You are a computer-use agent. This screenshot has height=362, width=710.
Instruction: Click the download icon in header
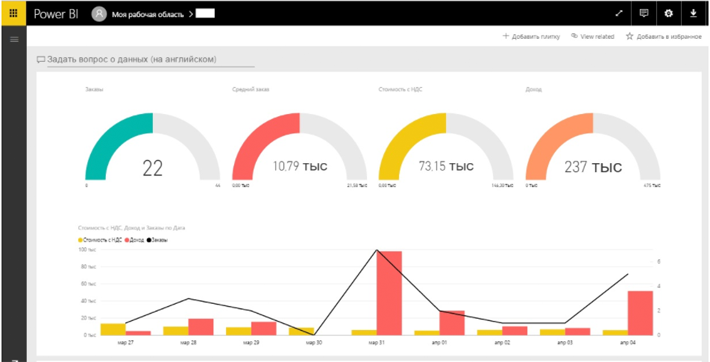(x=693, y=14)
